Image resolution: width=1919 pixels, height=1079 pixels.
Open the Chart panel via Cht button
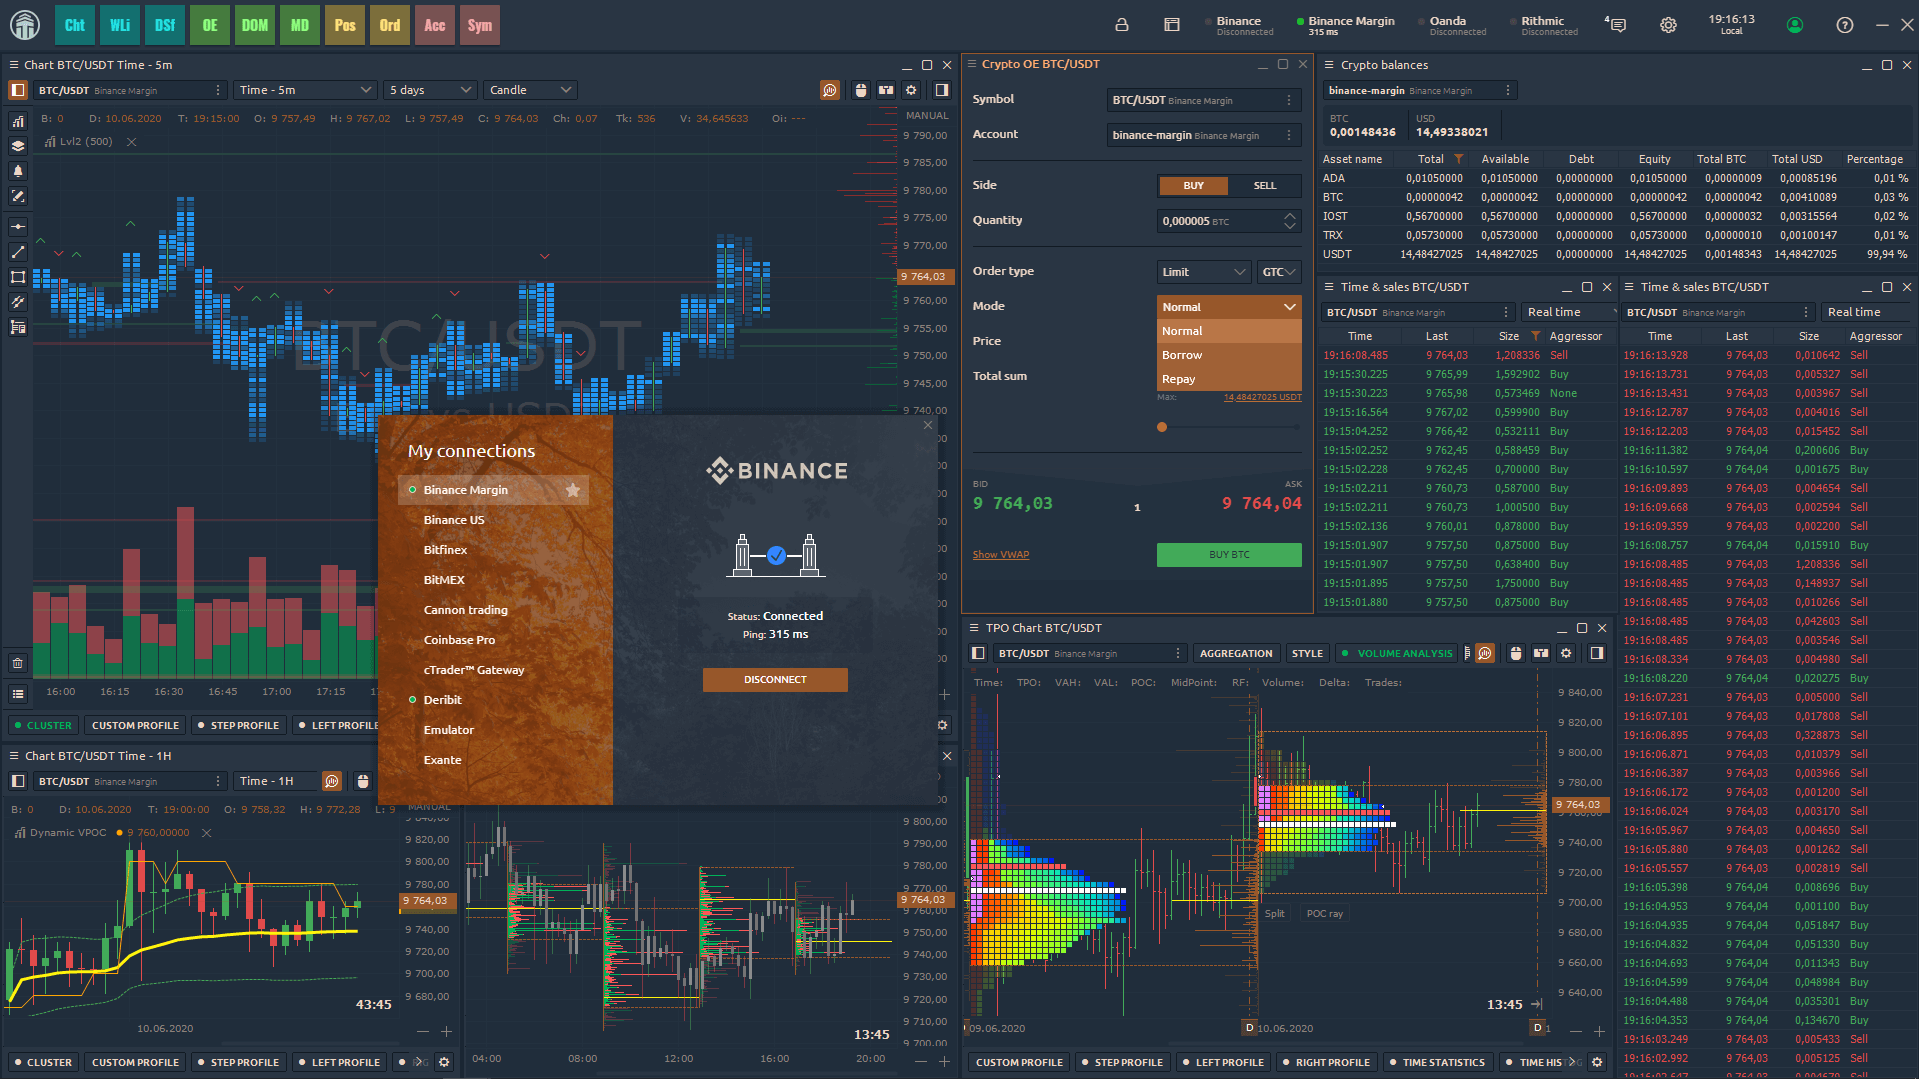click(75, 25)
